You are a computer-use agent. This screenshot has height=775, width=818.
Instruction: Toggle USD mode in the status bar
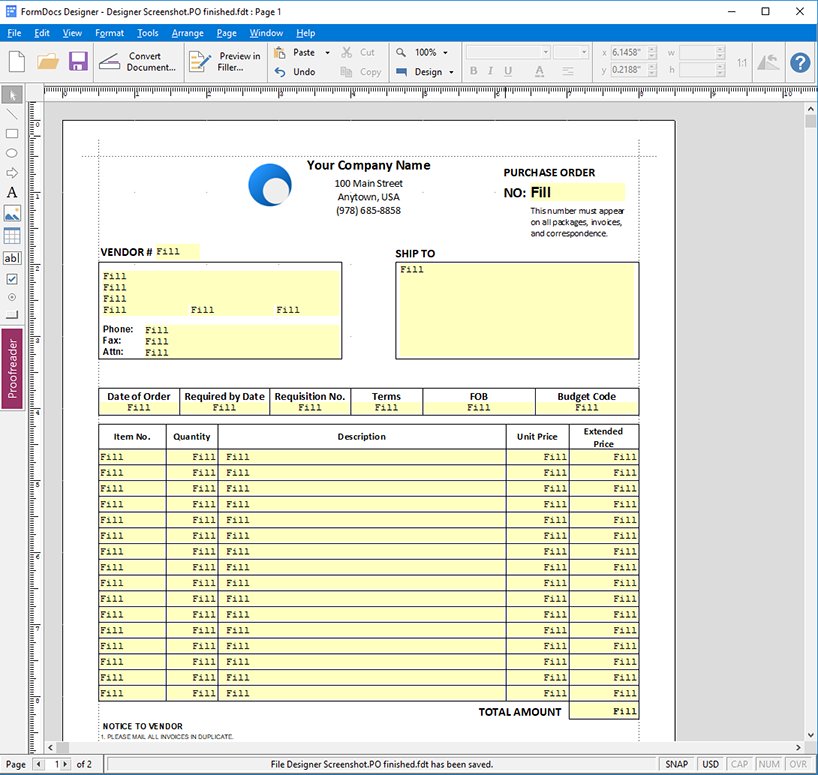(x=712, y=763)
